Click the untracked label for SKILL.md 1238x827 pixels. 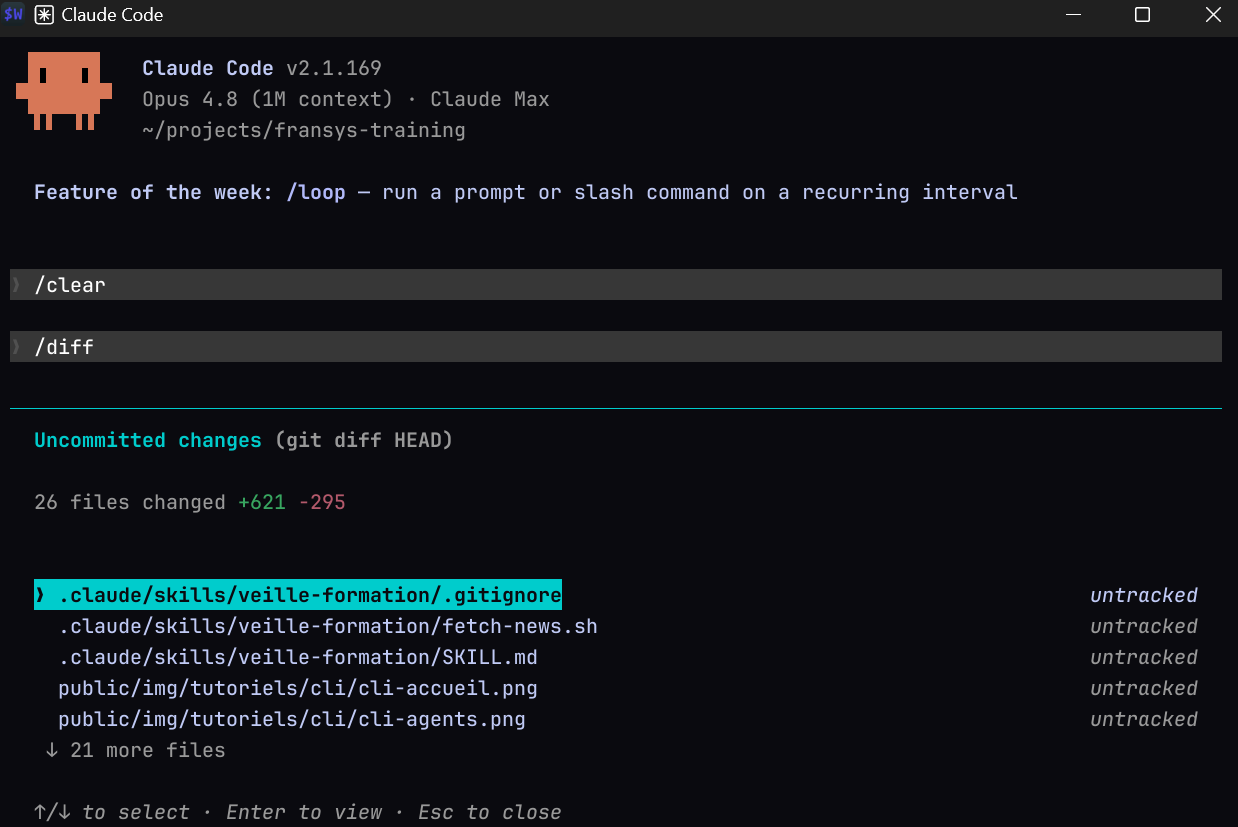click(1144, 657)
